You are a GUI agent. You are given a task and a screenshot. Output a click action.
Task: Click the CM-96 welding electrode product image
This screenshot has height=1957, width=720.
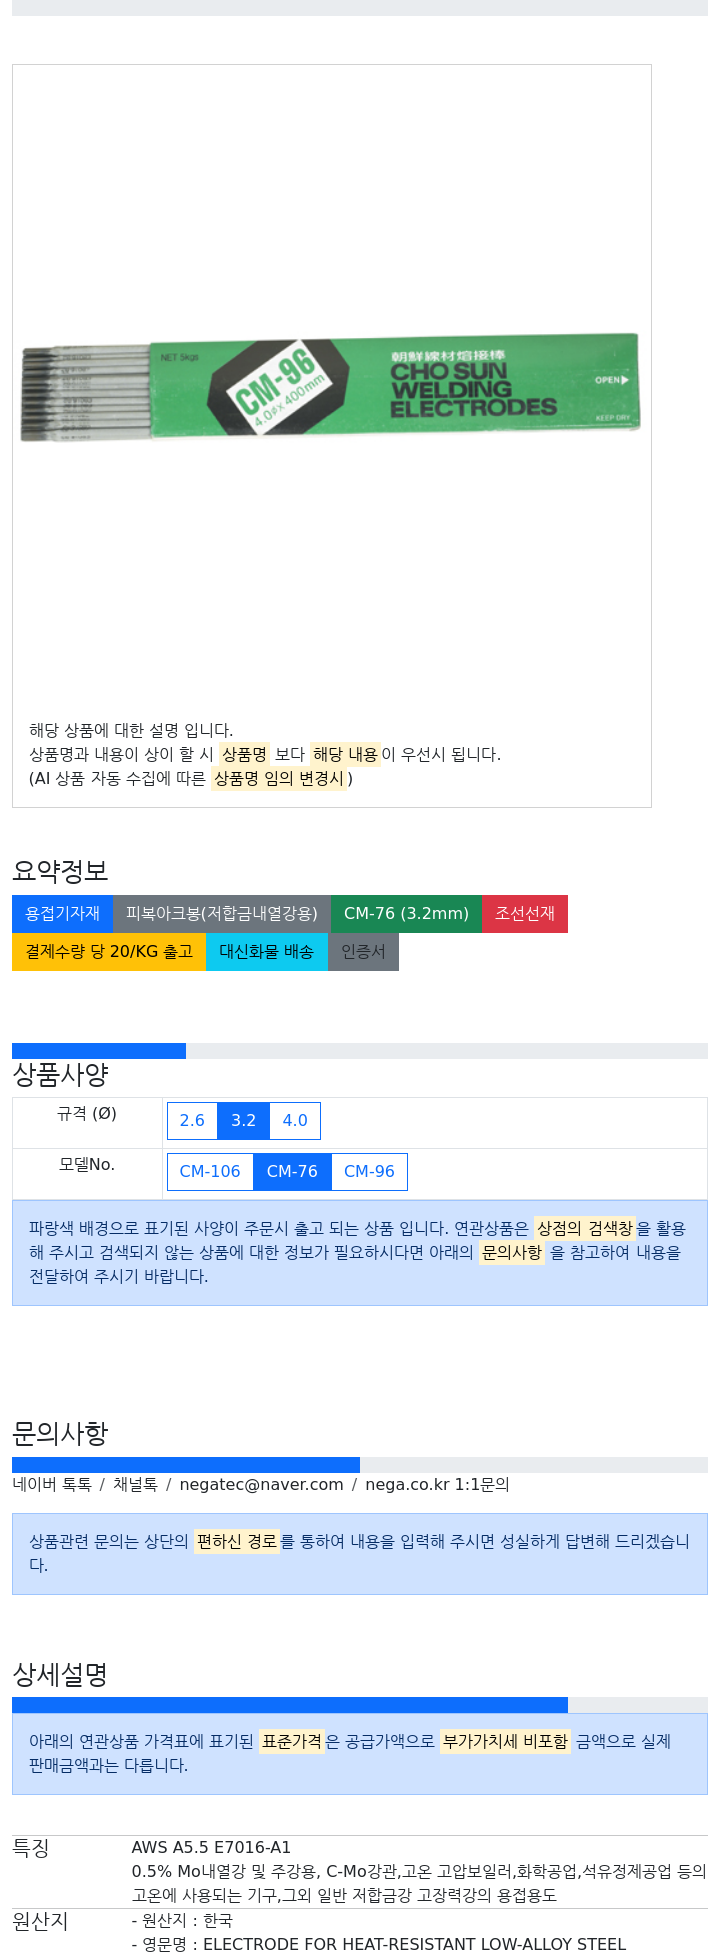coord(330,387)
